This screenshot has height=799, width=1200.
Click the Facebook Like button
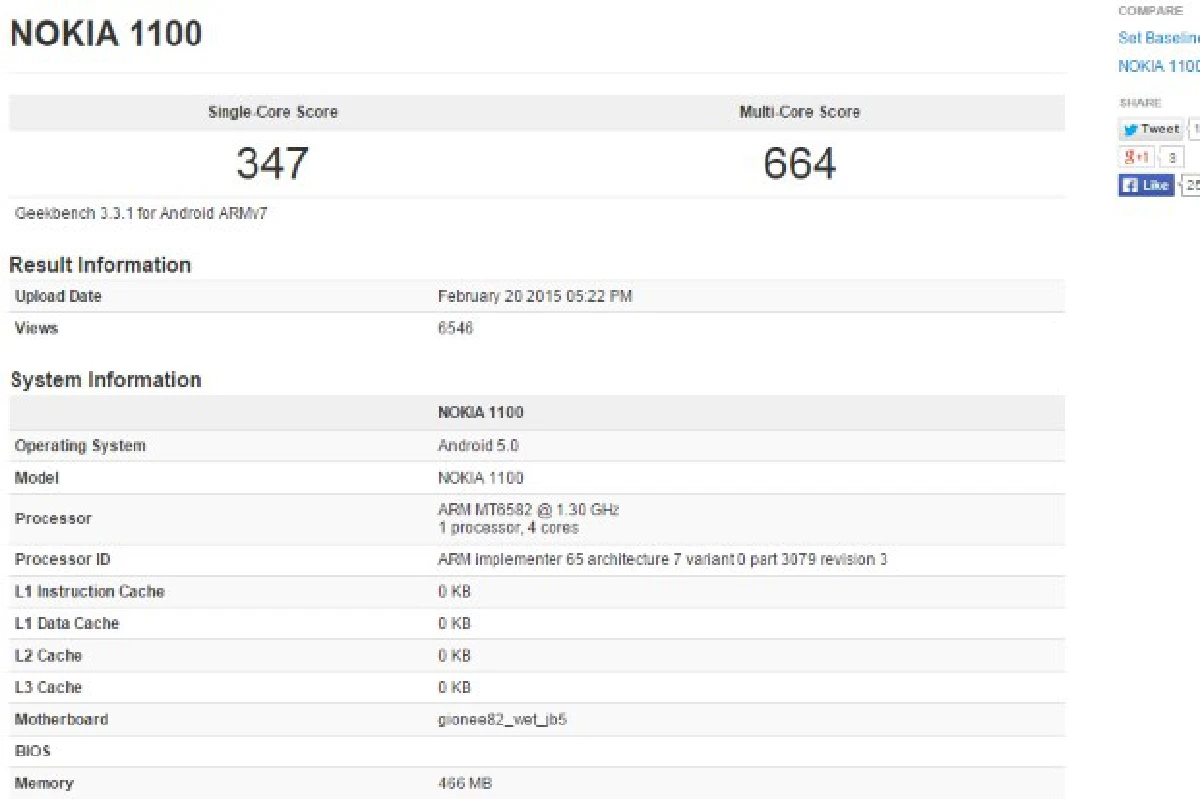click(1146, 185)
